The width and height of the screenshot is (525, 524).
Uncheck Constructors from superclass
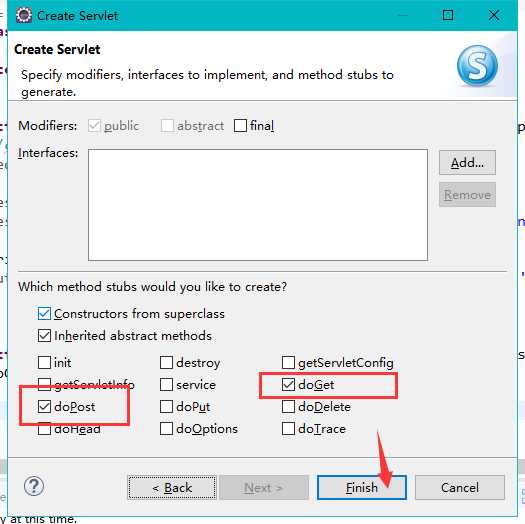point(44,314)
